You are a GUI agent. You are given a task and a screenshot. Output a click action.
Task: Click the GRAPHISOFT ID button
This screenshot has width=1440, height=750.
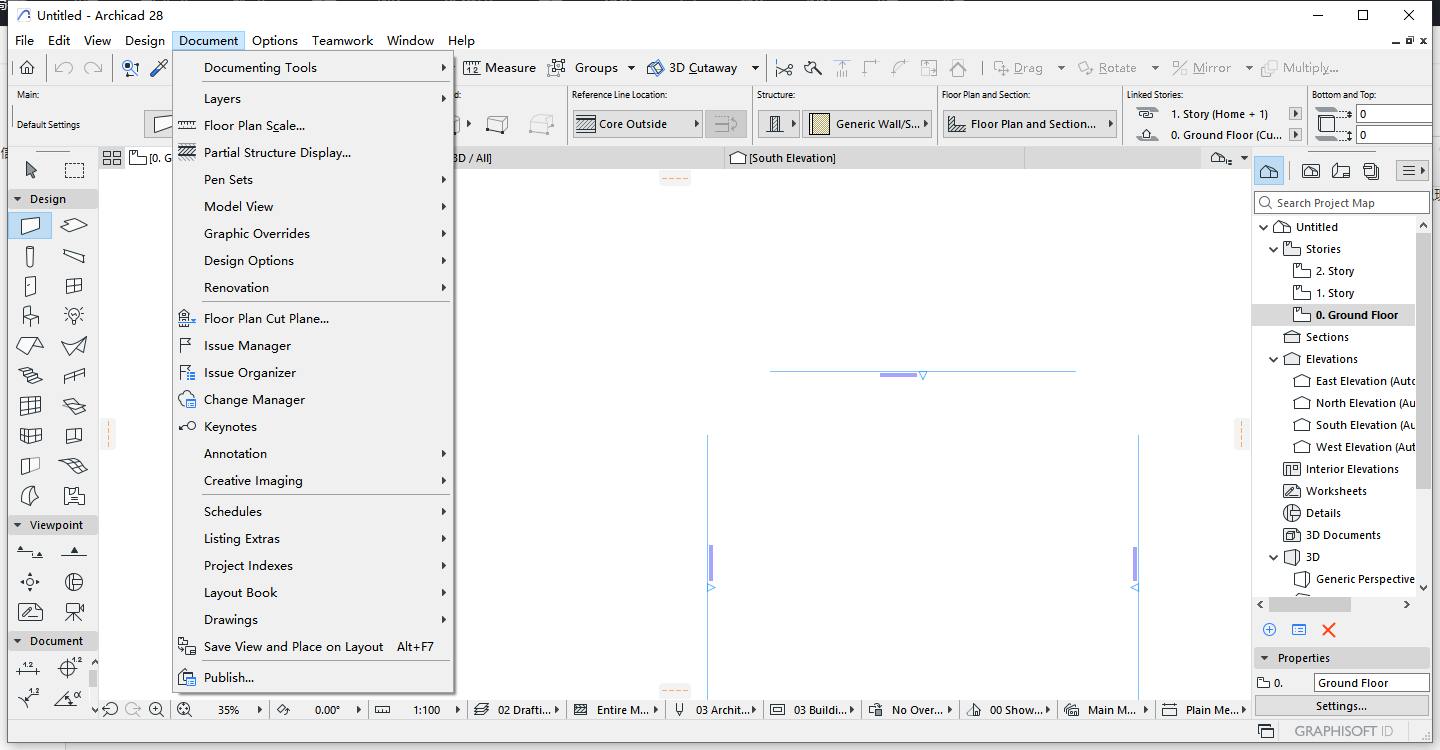coord(1344,731)
